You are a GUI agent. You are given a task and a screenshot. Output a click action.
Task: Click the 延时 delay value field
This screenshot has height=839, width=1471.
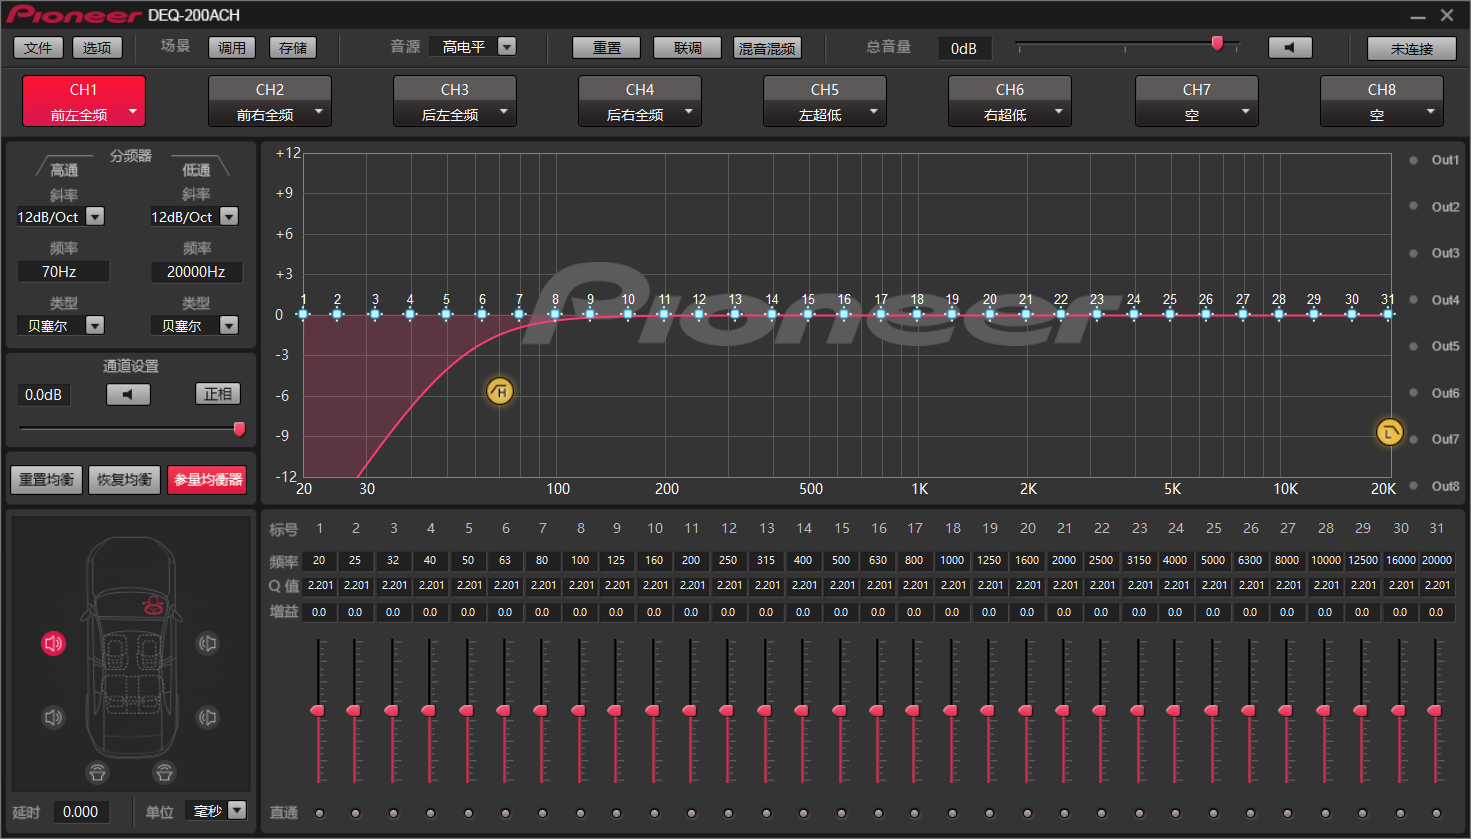click(x=80, y=812)
